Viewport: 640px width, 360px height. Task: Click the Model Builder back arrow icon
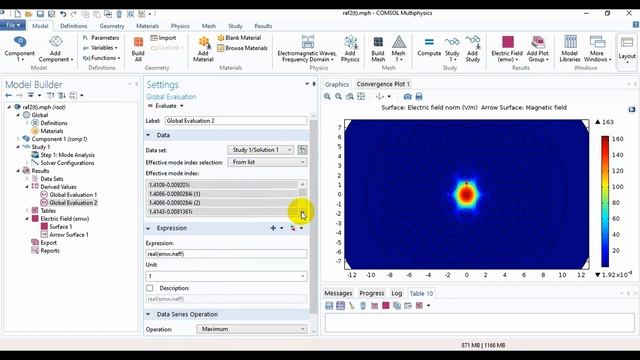(9, 95)
